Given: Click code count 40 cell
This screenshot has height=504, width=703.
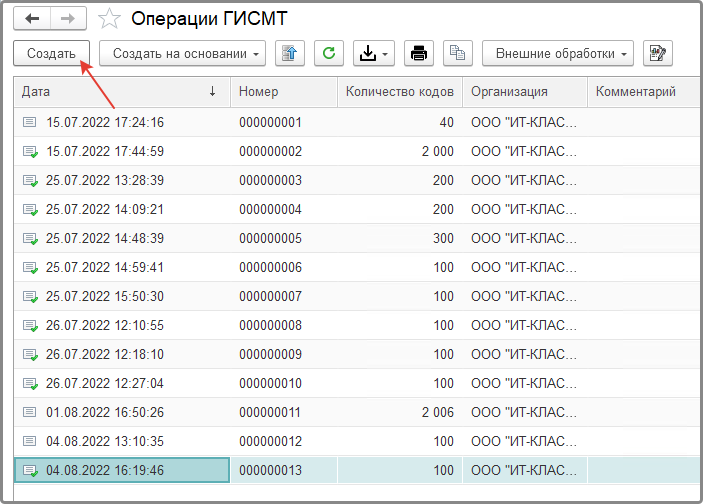Looking at the screenshot, I should click(400, 122).
